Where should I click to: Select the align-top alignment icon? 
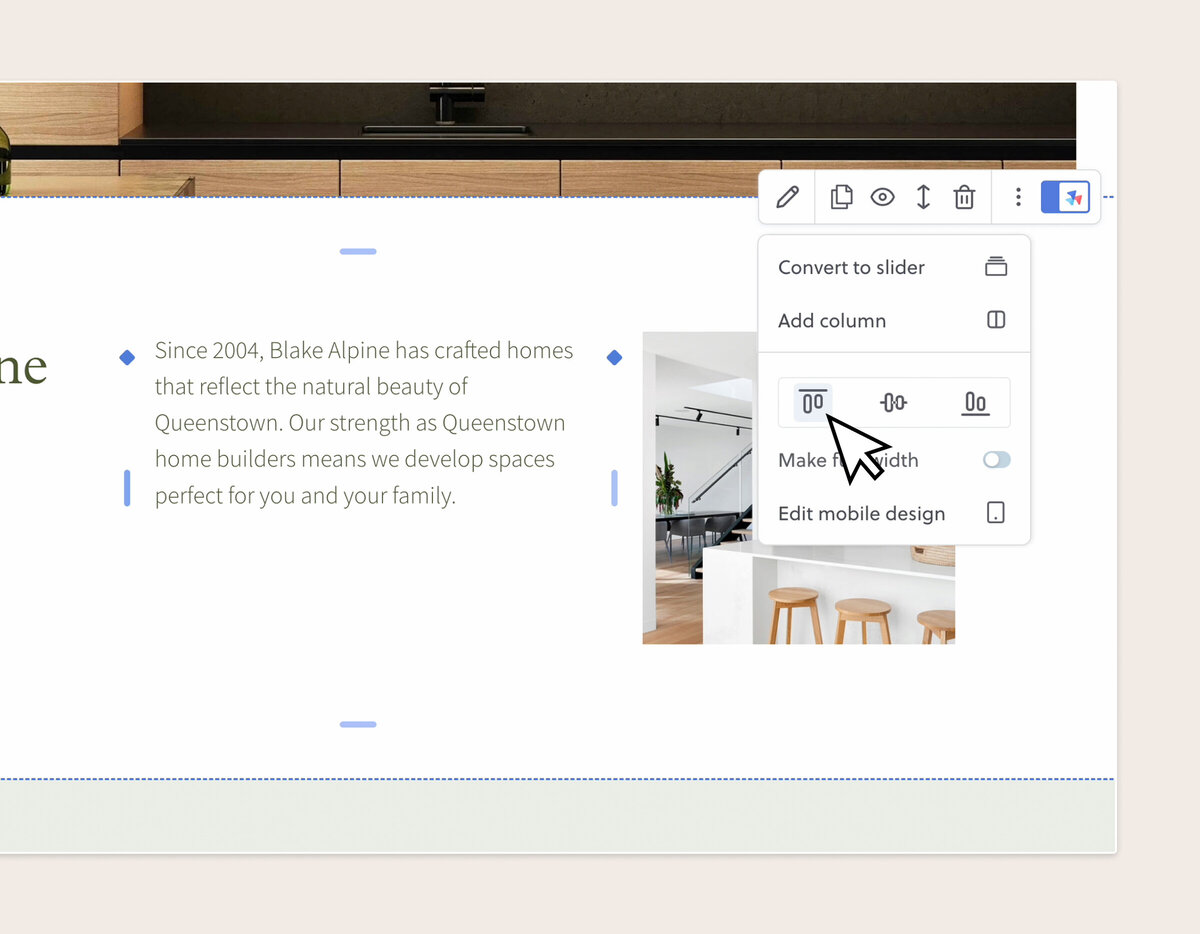pos(811,402)
